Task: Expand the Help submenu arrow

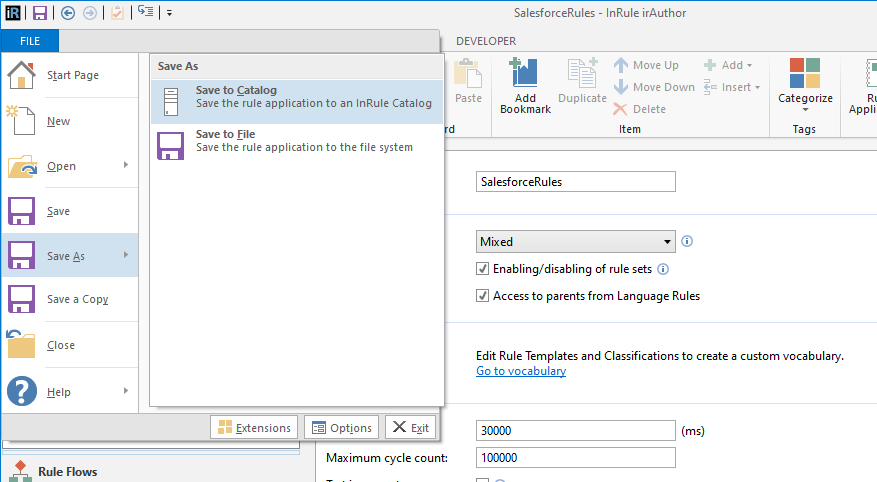Action: pyautogui.click(x=126, y=390)
